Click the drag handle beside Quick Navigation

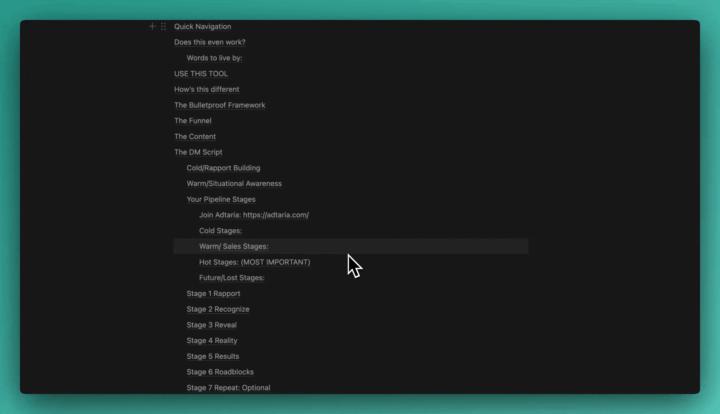click(x=163, y=26)
